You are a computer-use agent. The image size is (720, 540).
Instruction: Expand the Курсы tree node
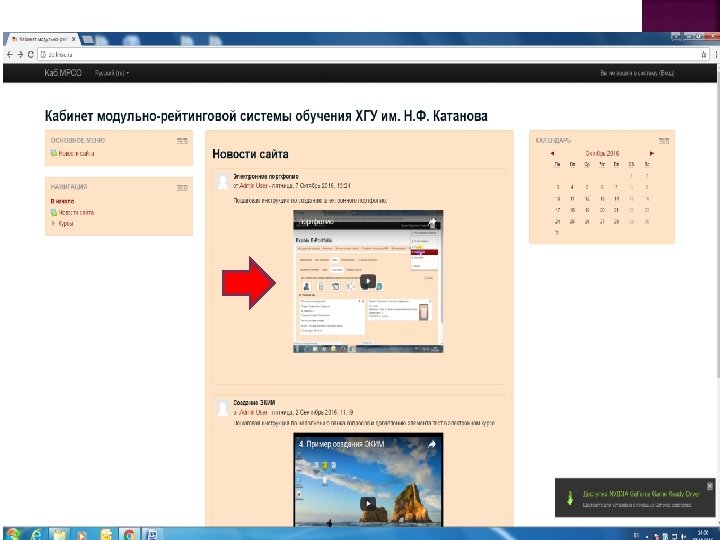point(53,224)
